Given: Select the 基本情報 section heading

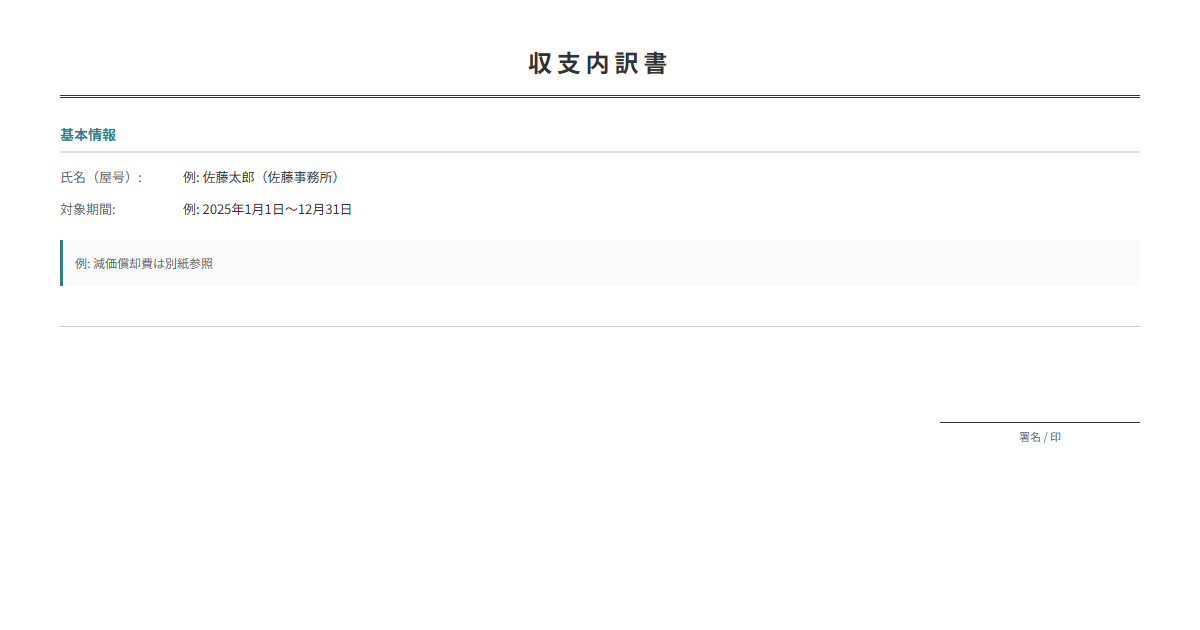Looking at the screenshot, I should point(88,135).
